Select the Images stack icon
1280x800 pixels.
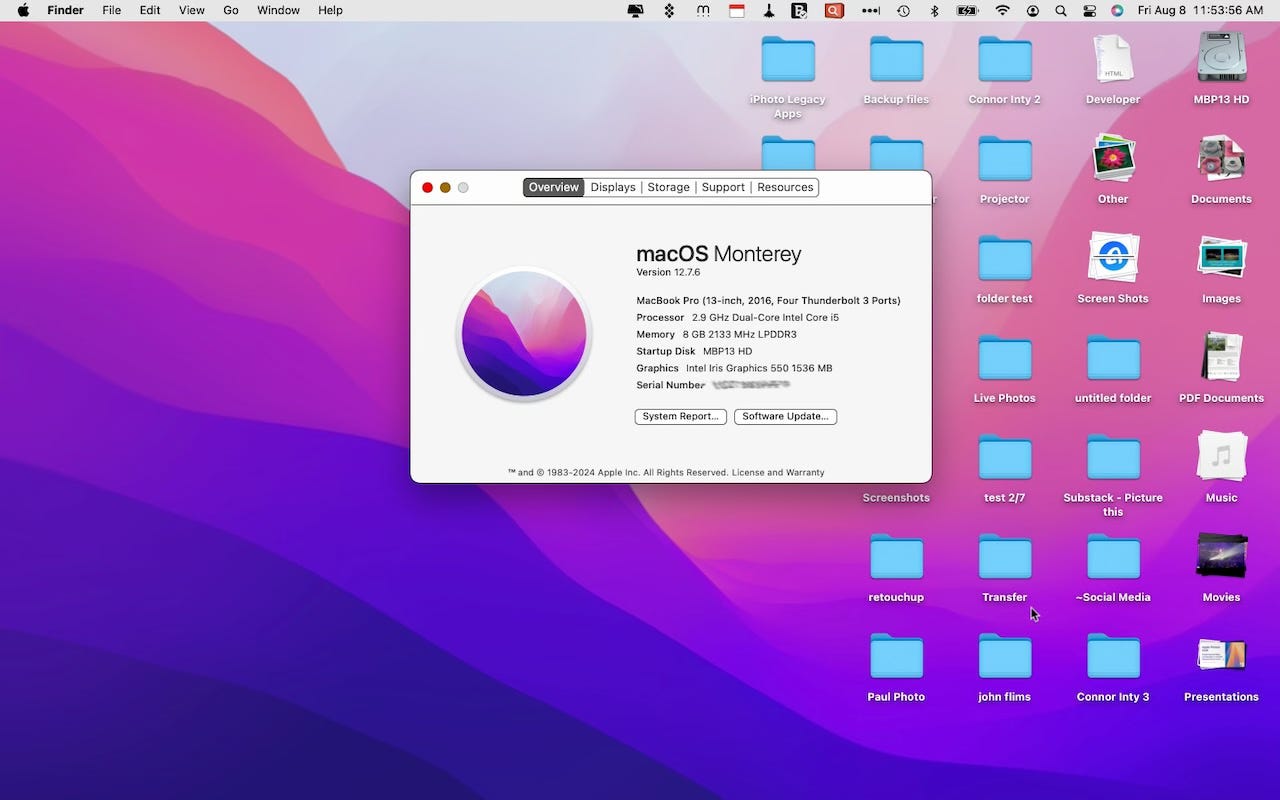pos(1222,258)
